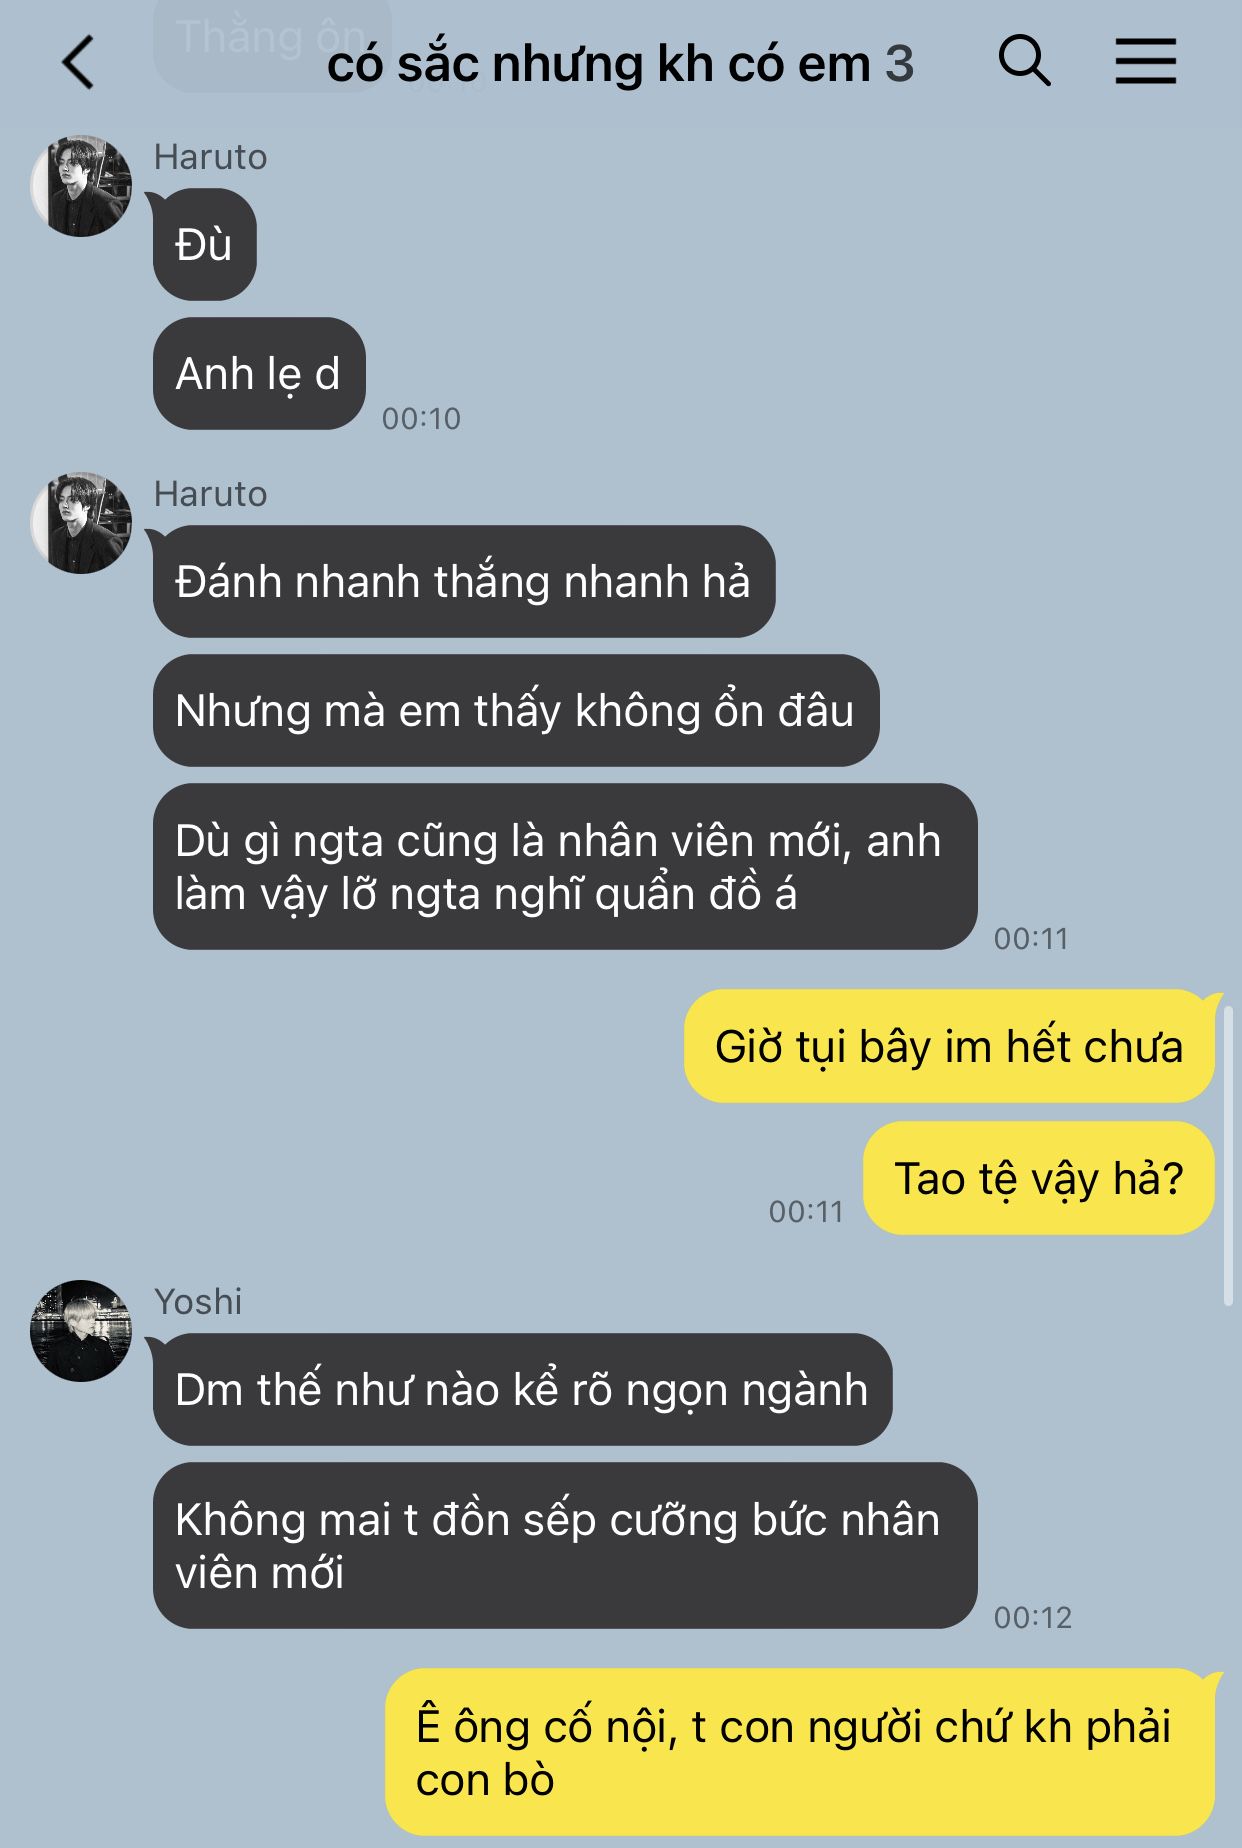1242x1848 pixels.
Task: Tap the "Nhưng mà em thấy không ổn đâu" bubble
Action: pos(516,711)
